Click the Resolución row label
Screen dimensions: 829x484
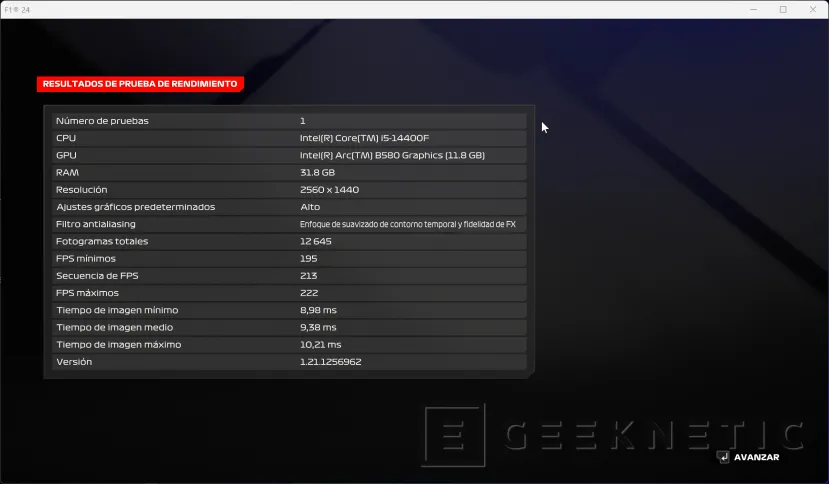[x=81, y=189]
